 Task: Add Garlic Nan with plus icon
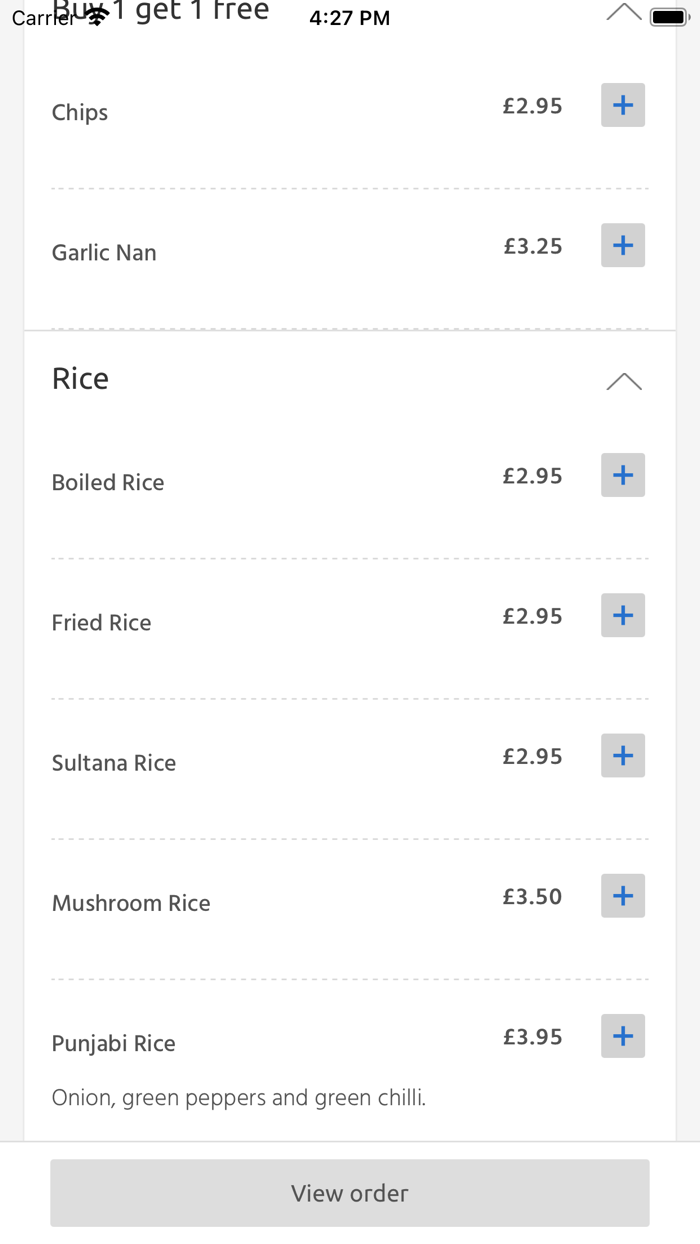click(x=622, y=245)
